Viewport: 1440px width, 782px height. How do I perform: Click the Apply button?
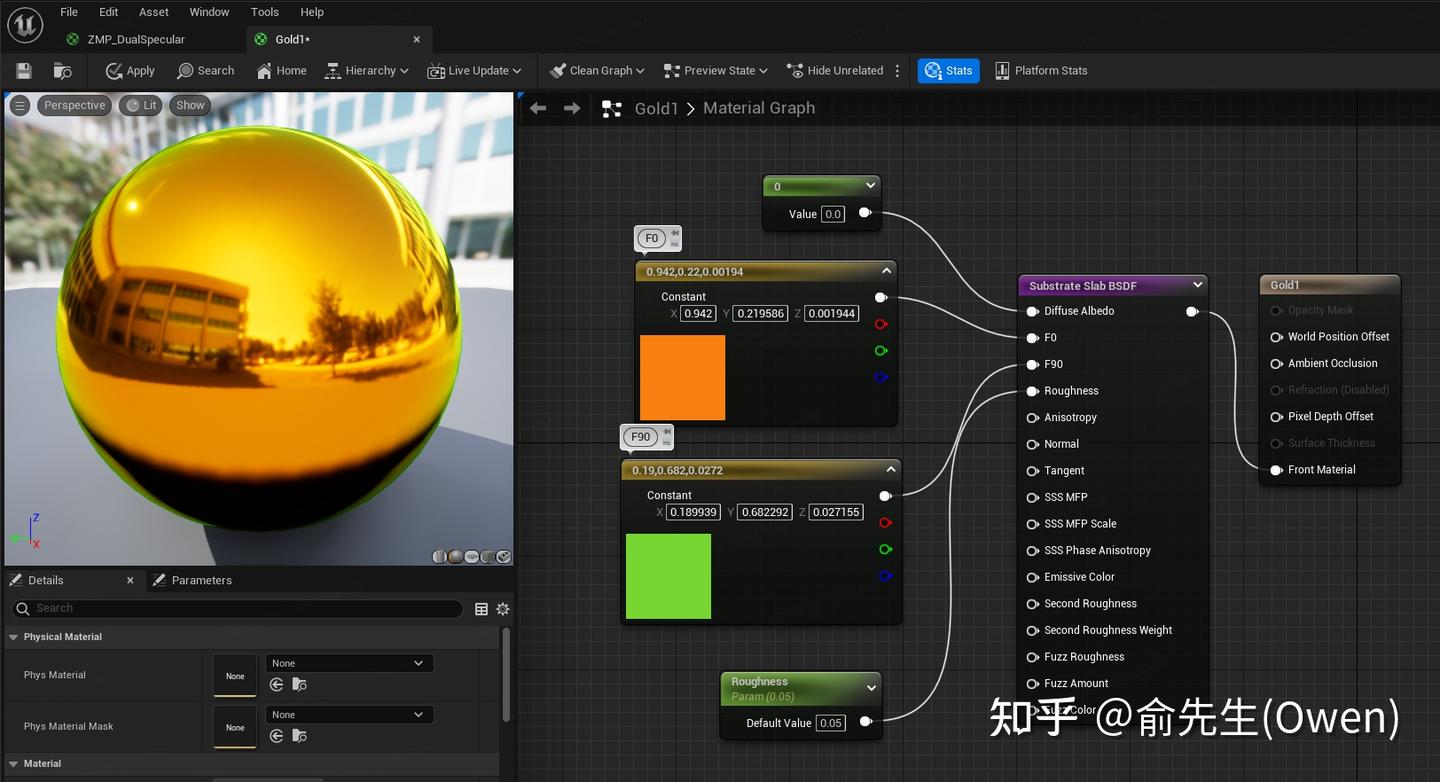[130, 71]
